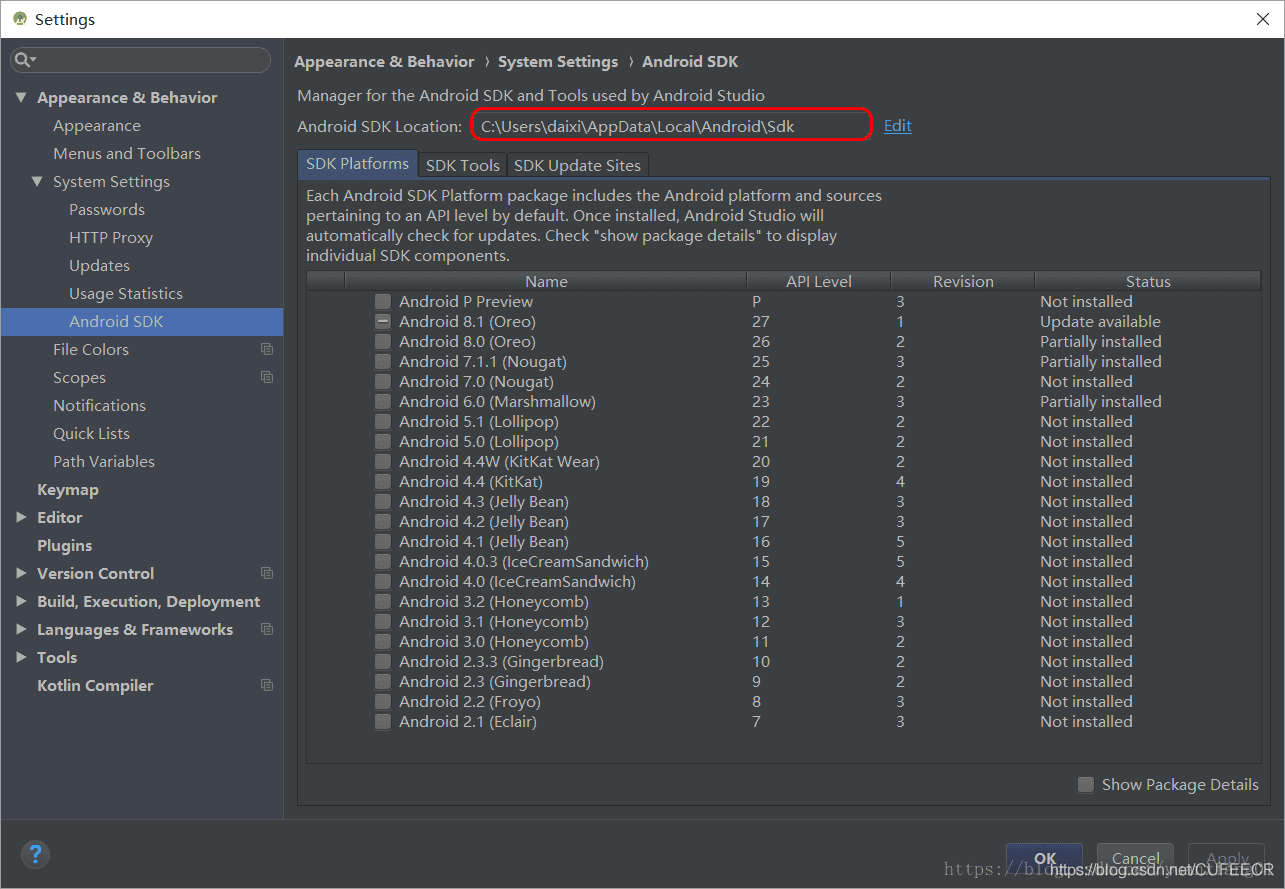Open the Updates settings page
The height and width of the screenshot is (889, 1285).
click(99, 265)
